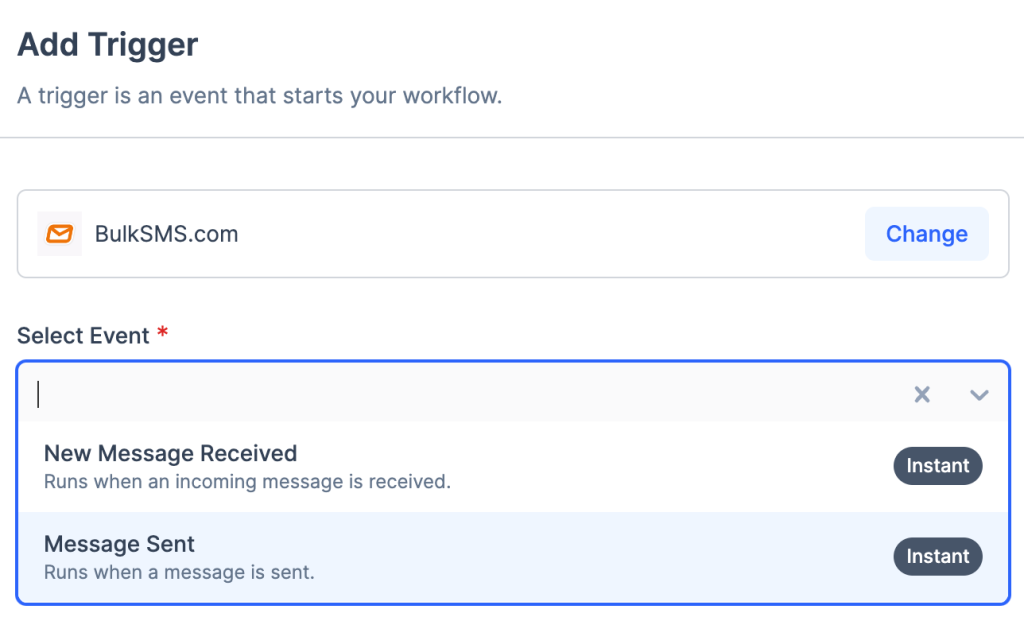
Task: Click the BulkSMS.com app name text
Action: click(166, 235)
